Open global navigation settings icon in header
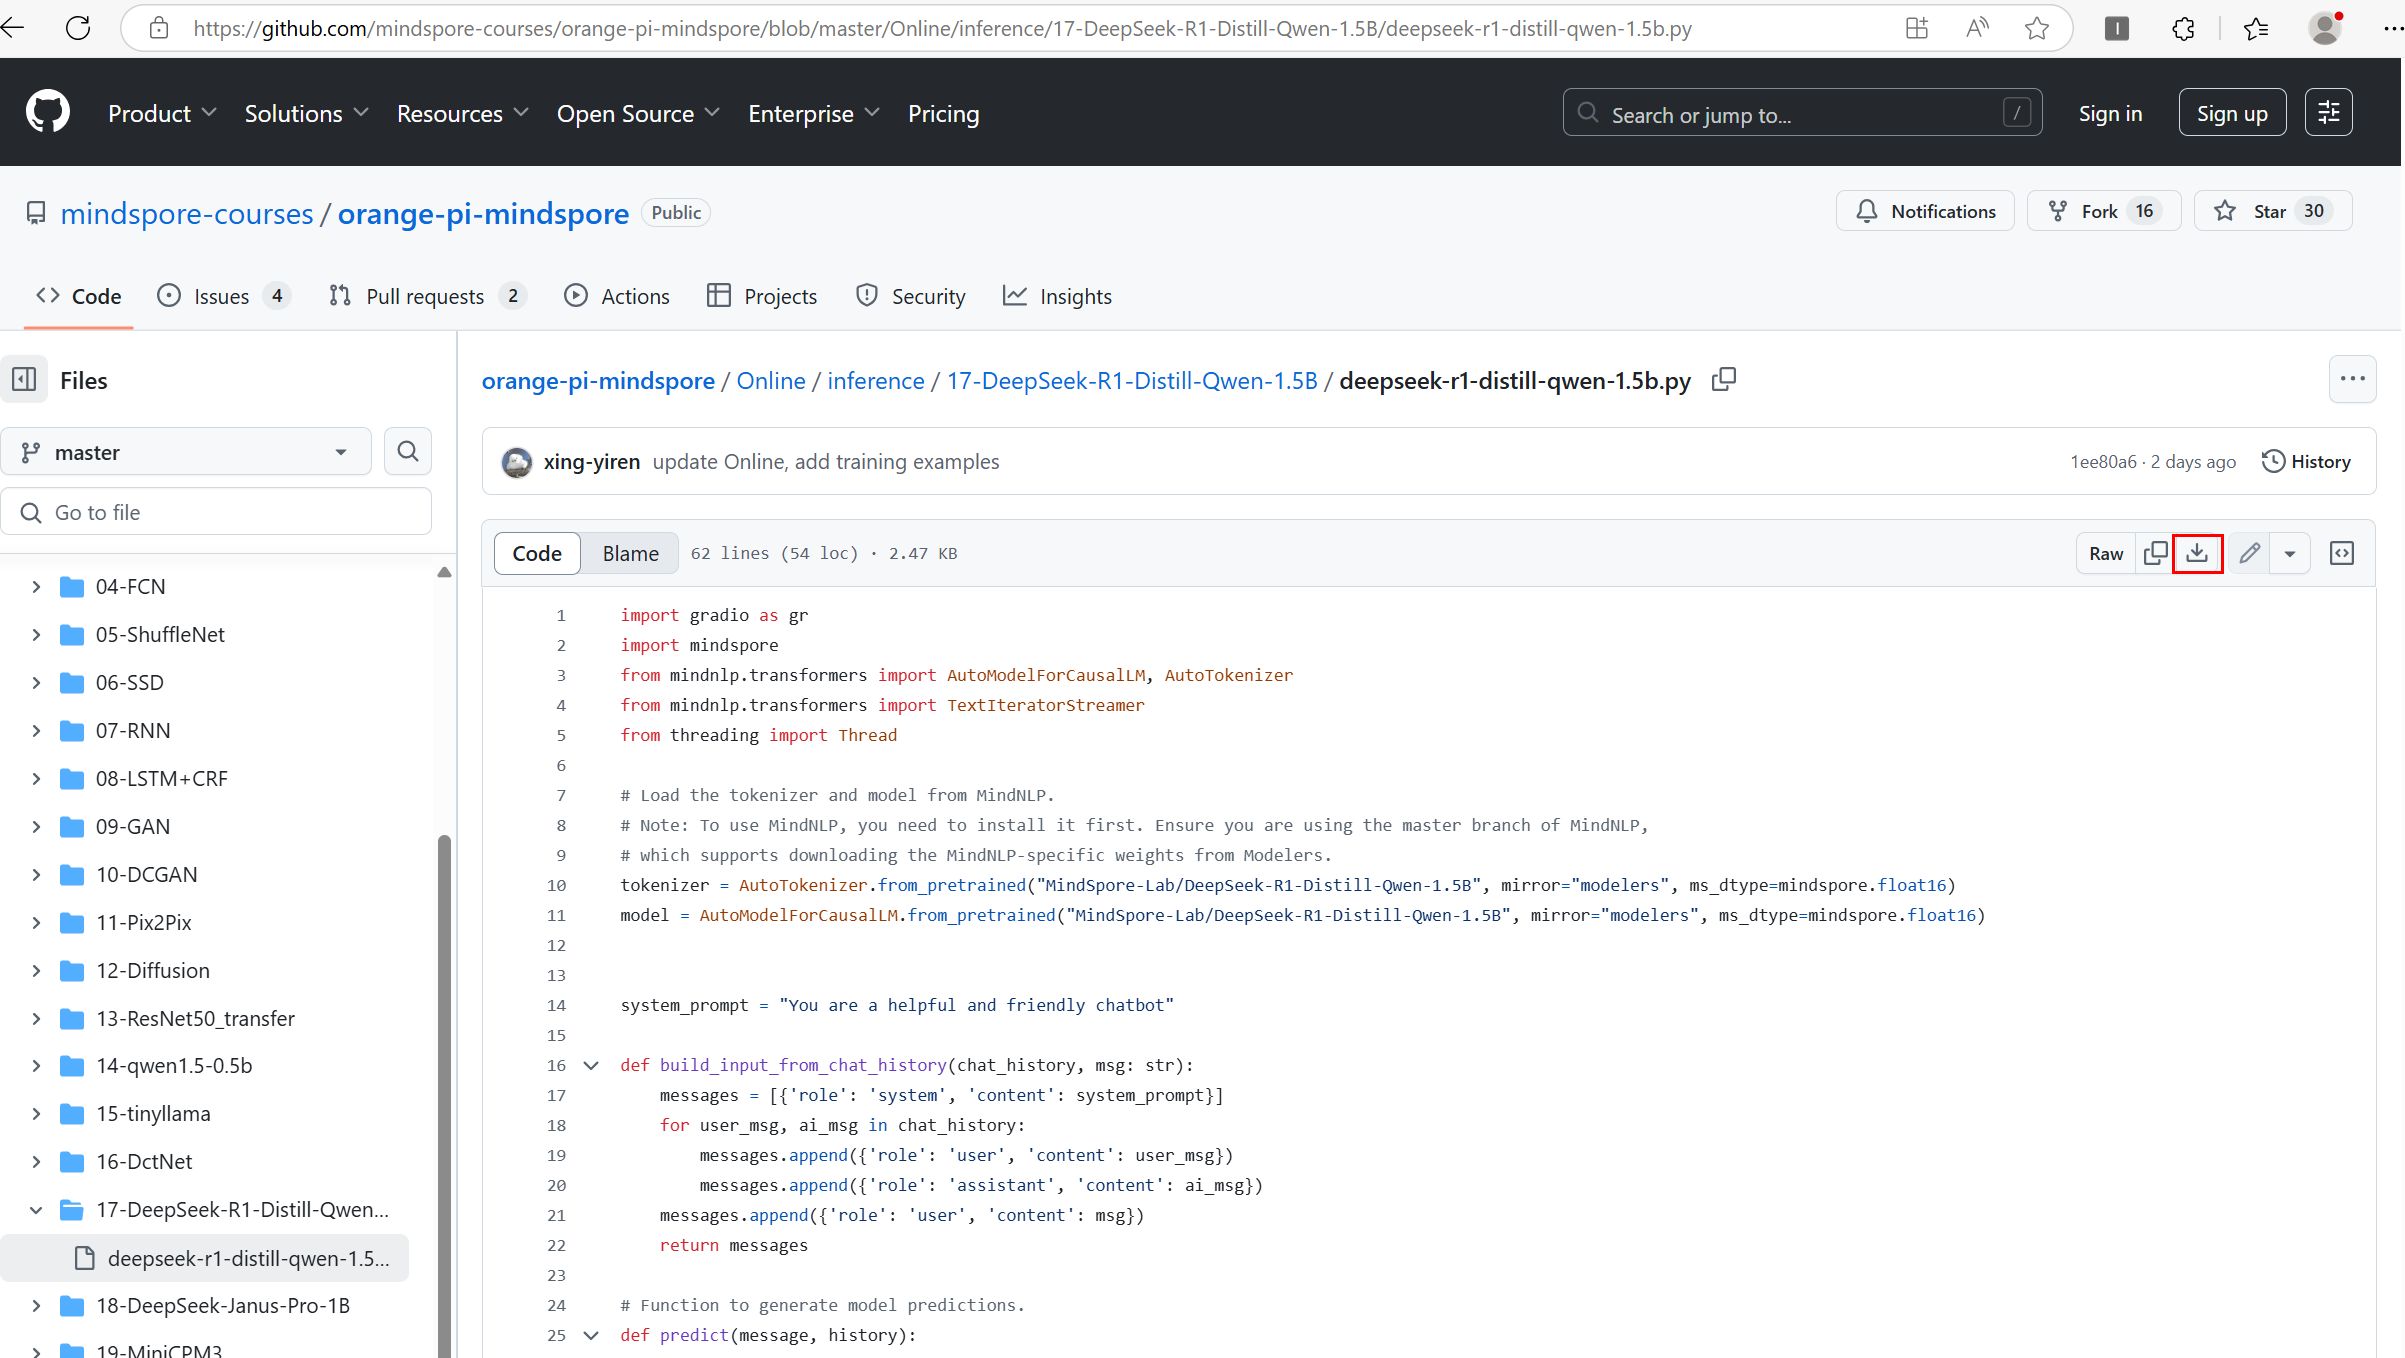Image resolution: width=2405 pixels, height=1358 pixels. click(2328, 113)
